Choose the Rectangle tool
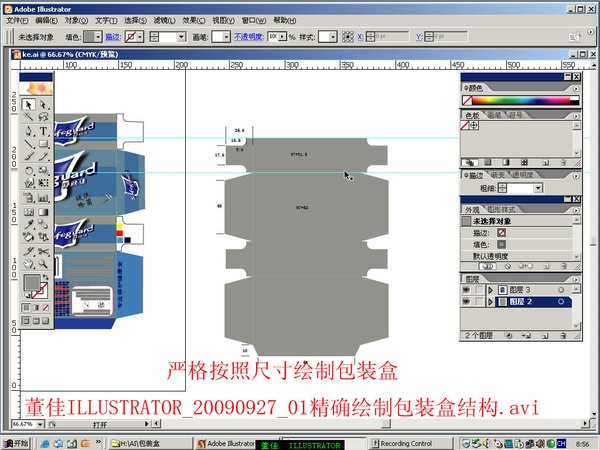600x450 pixels. point(44,143)
